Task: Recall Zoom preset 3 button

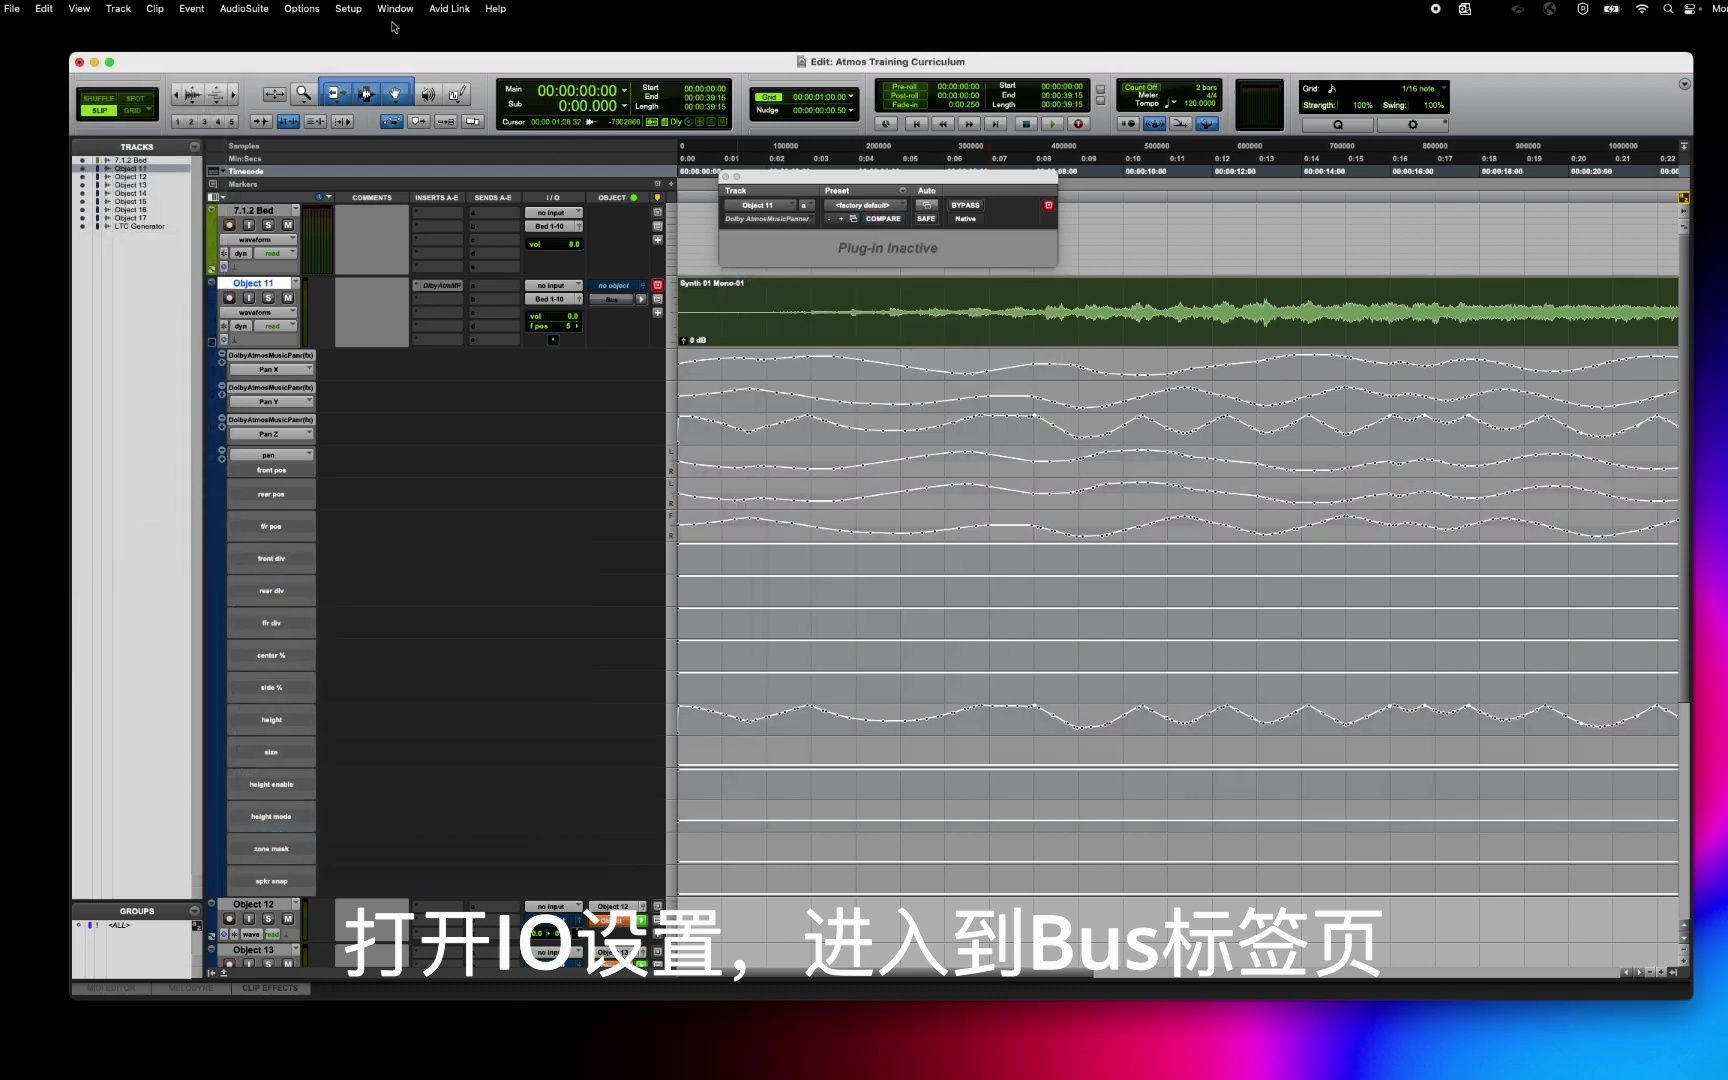Action: (x=204, y=122)
